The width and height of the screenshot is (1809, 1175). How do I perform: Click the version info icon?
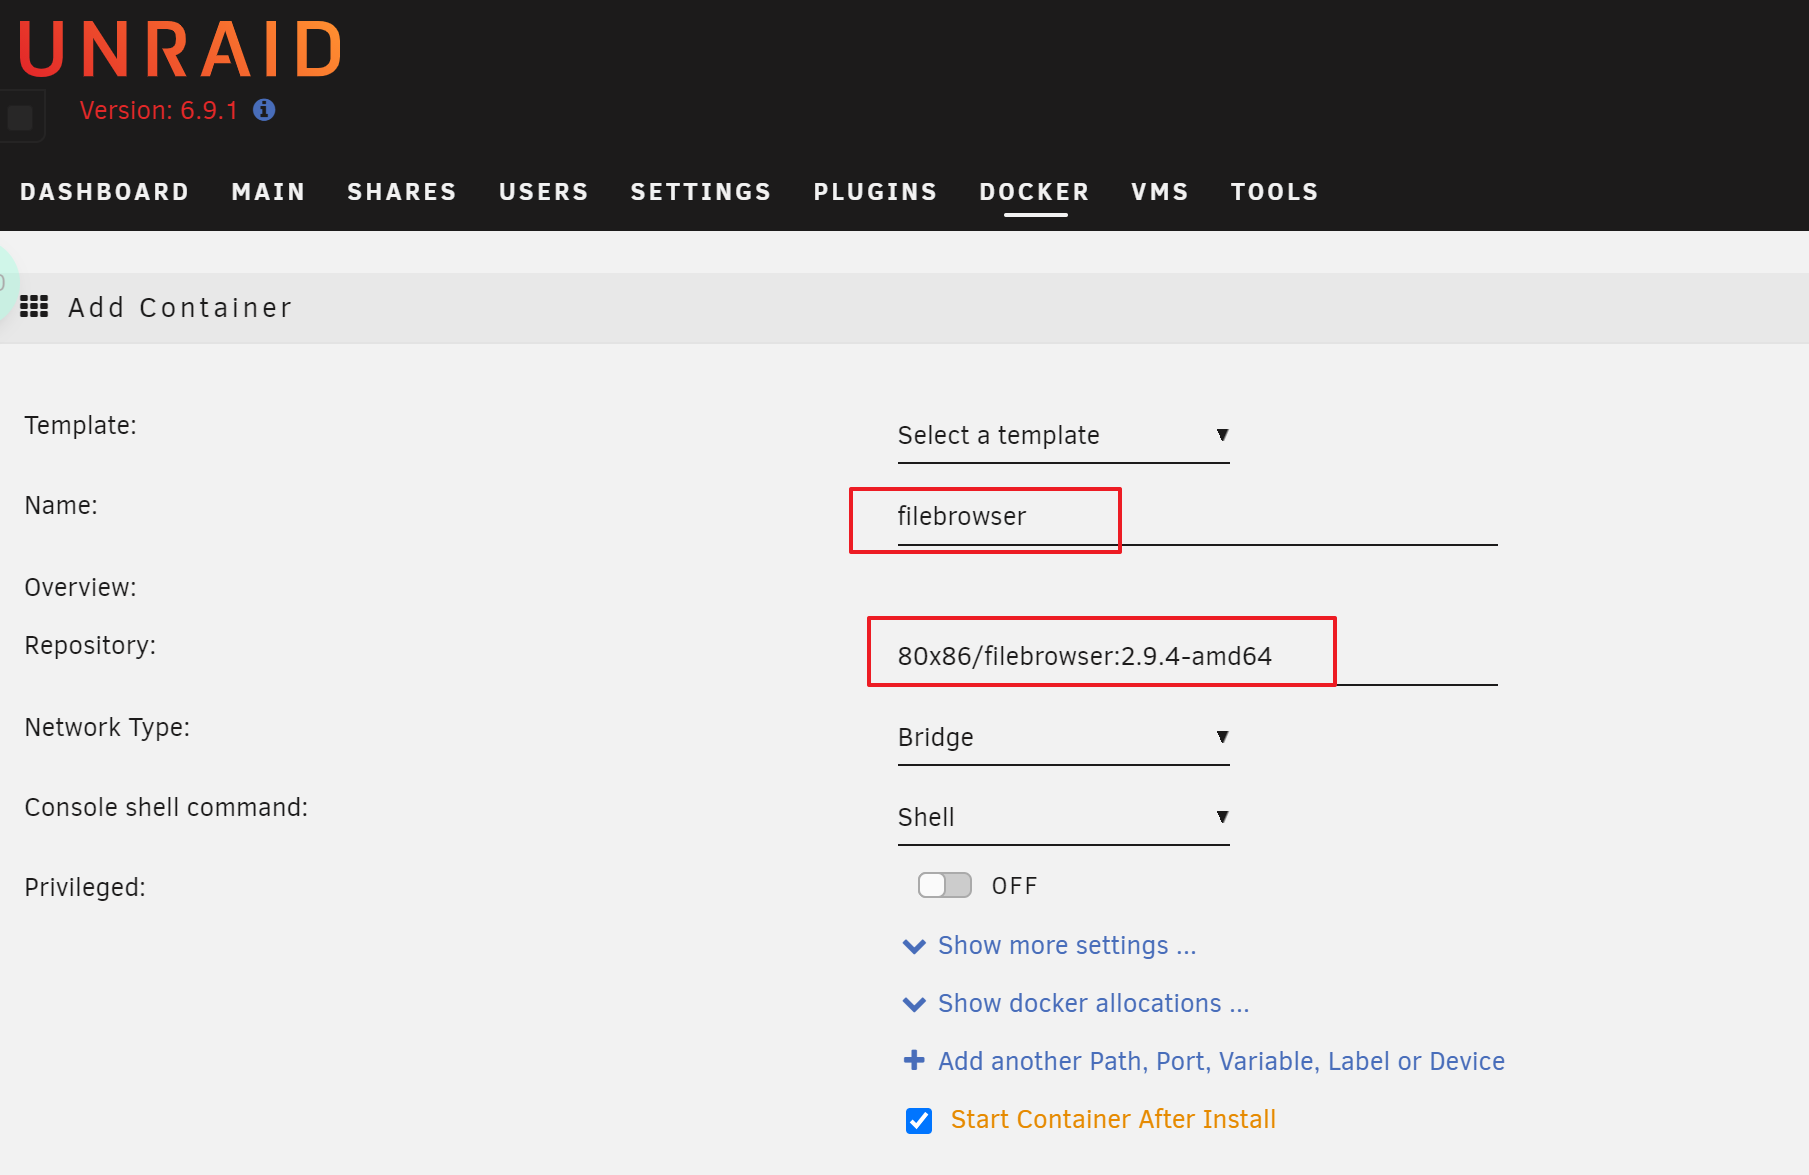click(264, 110)
